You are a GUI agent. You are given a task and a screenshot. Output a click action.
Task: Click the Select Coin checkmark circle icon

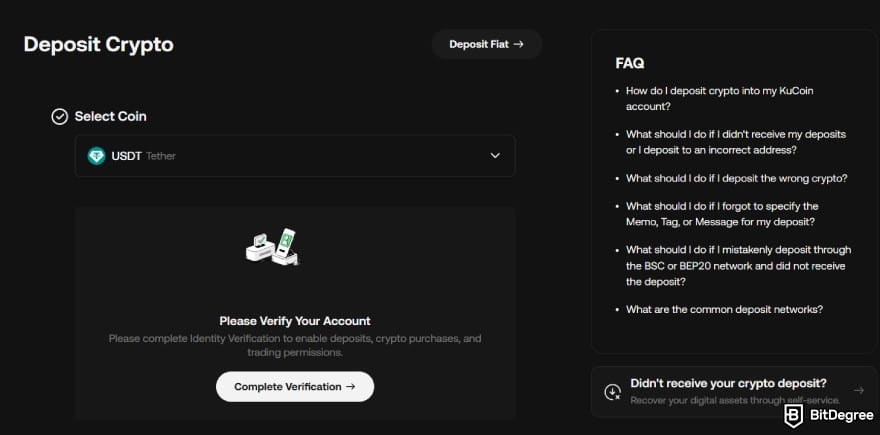click(59, 117)
